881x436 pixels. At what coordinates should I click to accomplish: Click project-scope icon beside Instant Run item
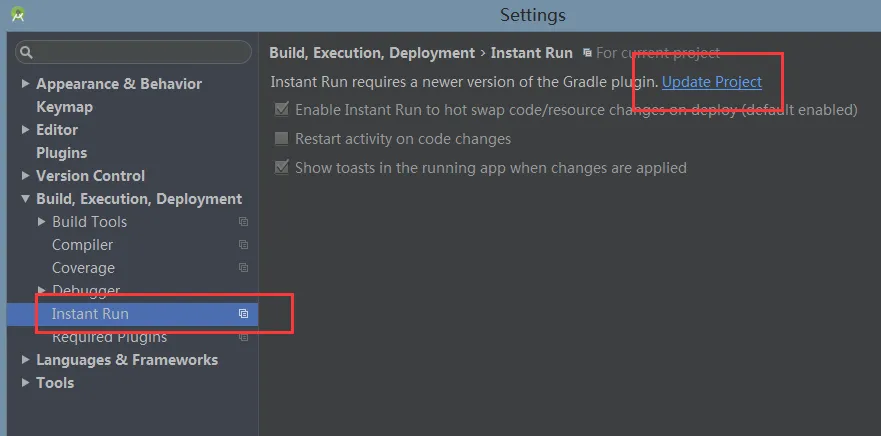[243, 314]
